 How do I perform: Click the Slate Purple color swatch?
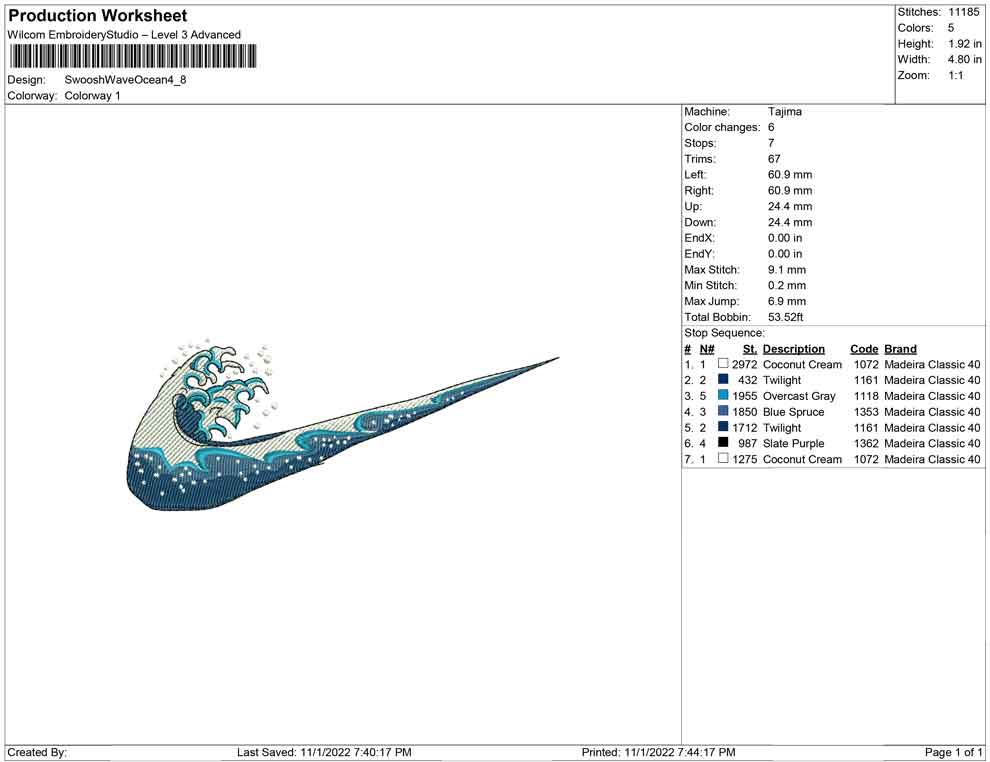723,443
